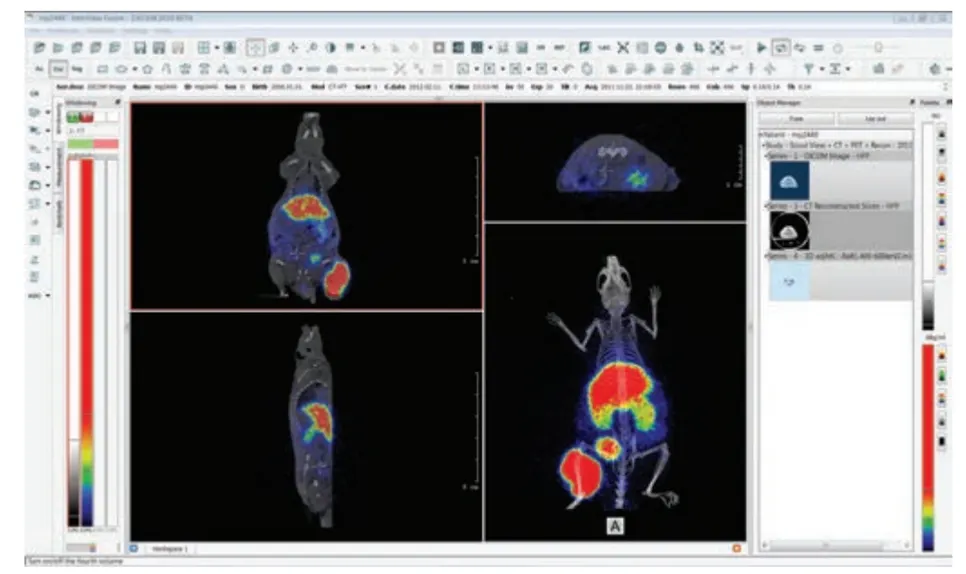Select the first palette preset swatch
This screenshot has width=966, height=574.
tap(942, 134)
